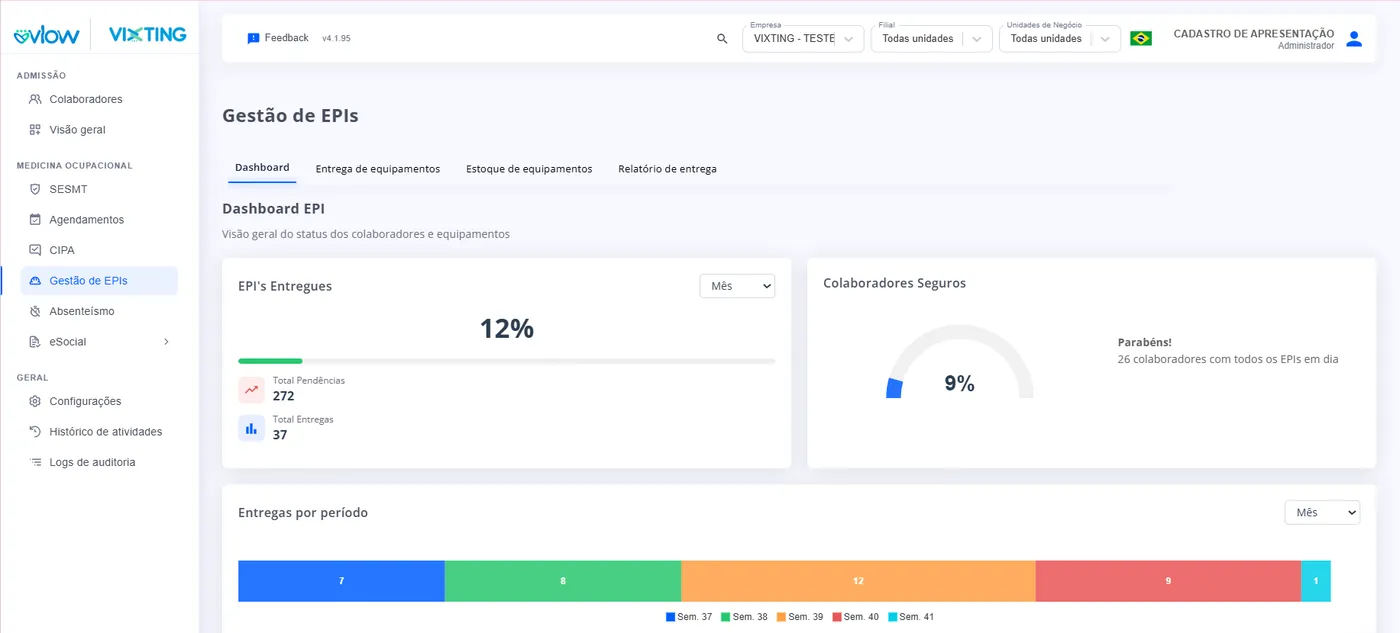This screenshot has height=633, width=1400.
Task: Click the Logs de auditoria list icon
Action: (35, 462)
